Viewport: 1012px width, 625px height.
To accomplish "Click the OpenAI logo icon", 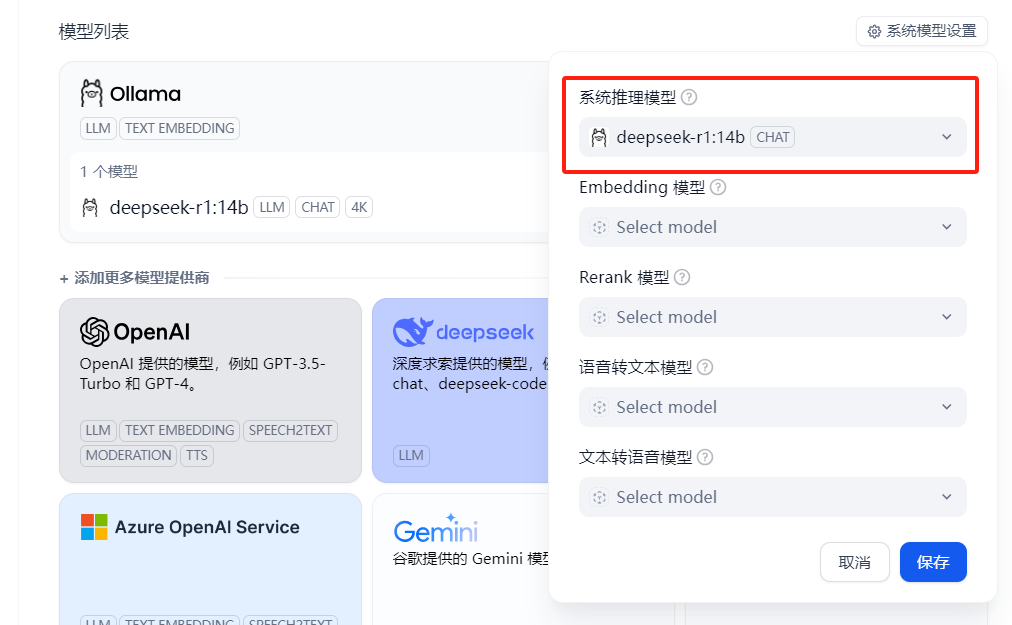I will [x=94, y=332].
